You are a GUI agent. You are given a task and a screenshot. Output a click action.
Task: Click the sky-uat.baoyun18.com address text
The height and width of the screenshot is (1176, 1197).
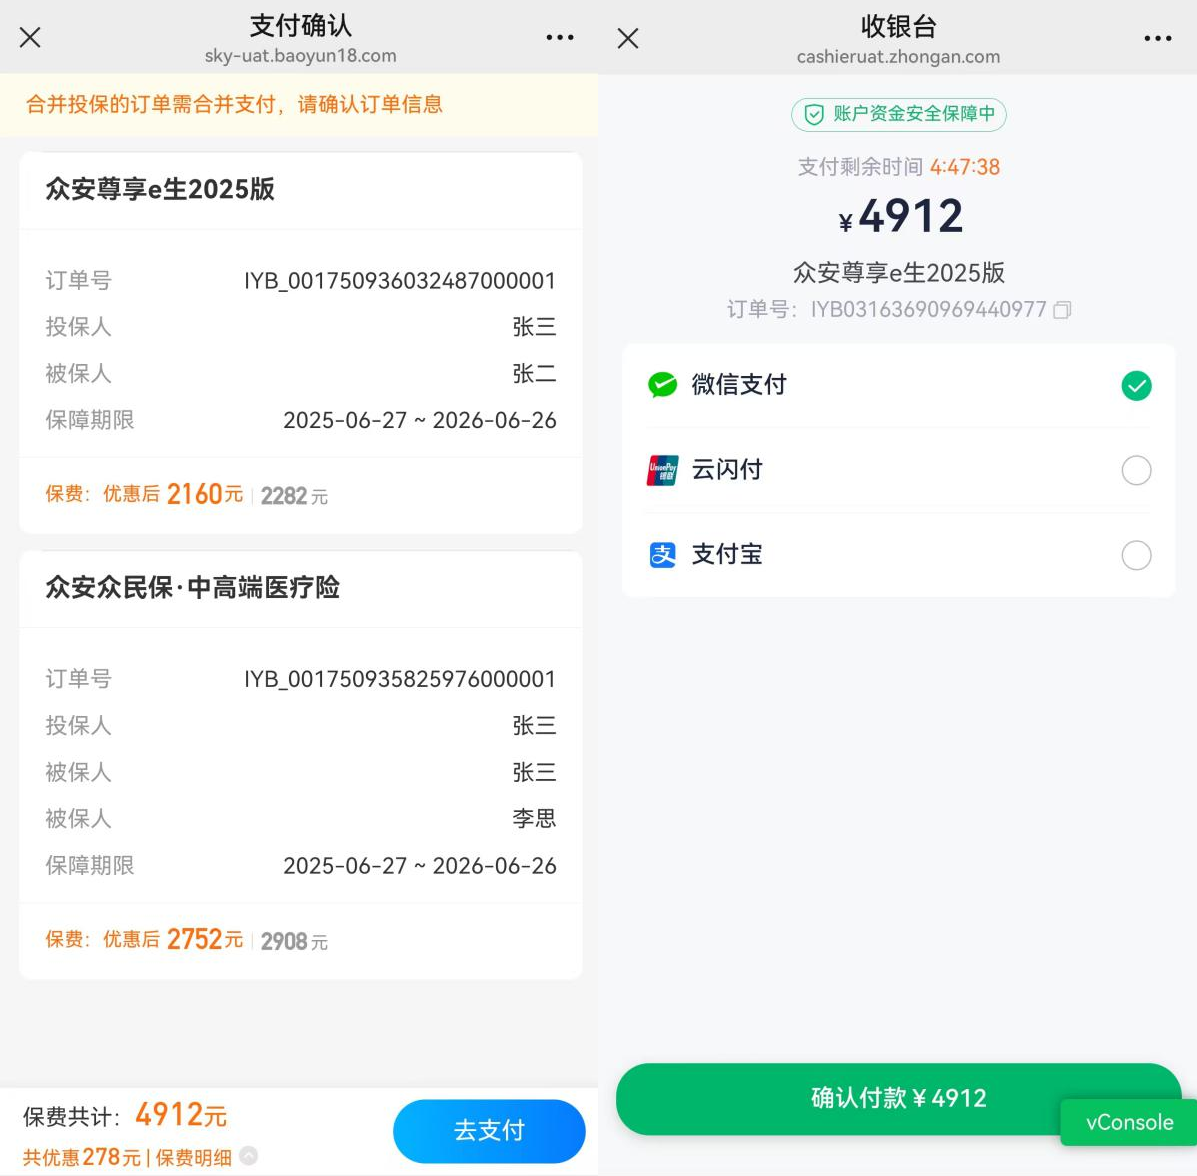point(300,56)
